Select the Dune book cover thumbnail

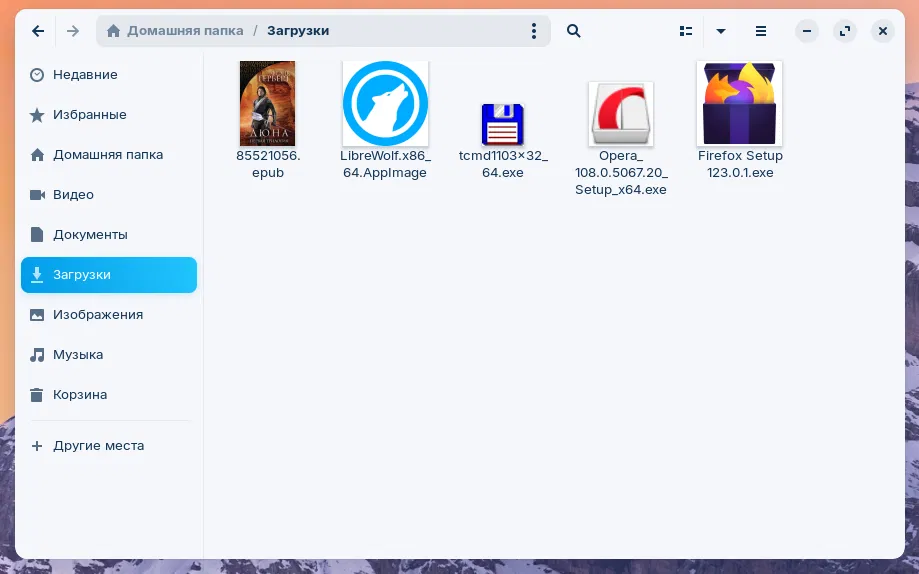268,103
